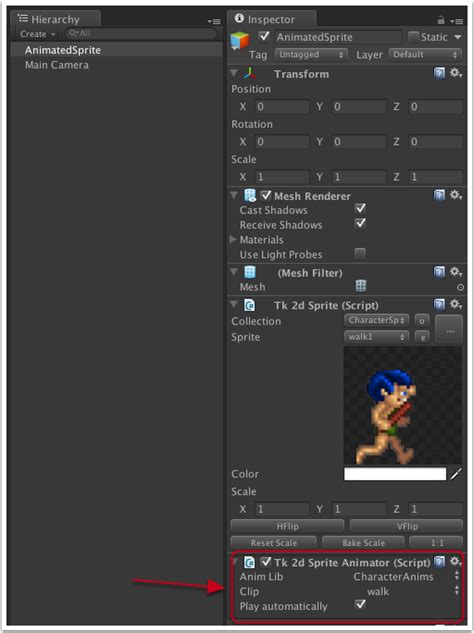Enable Use Light Probes
Screen dimensions: 474x633
[360, 254]
